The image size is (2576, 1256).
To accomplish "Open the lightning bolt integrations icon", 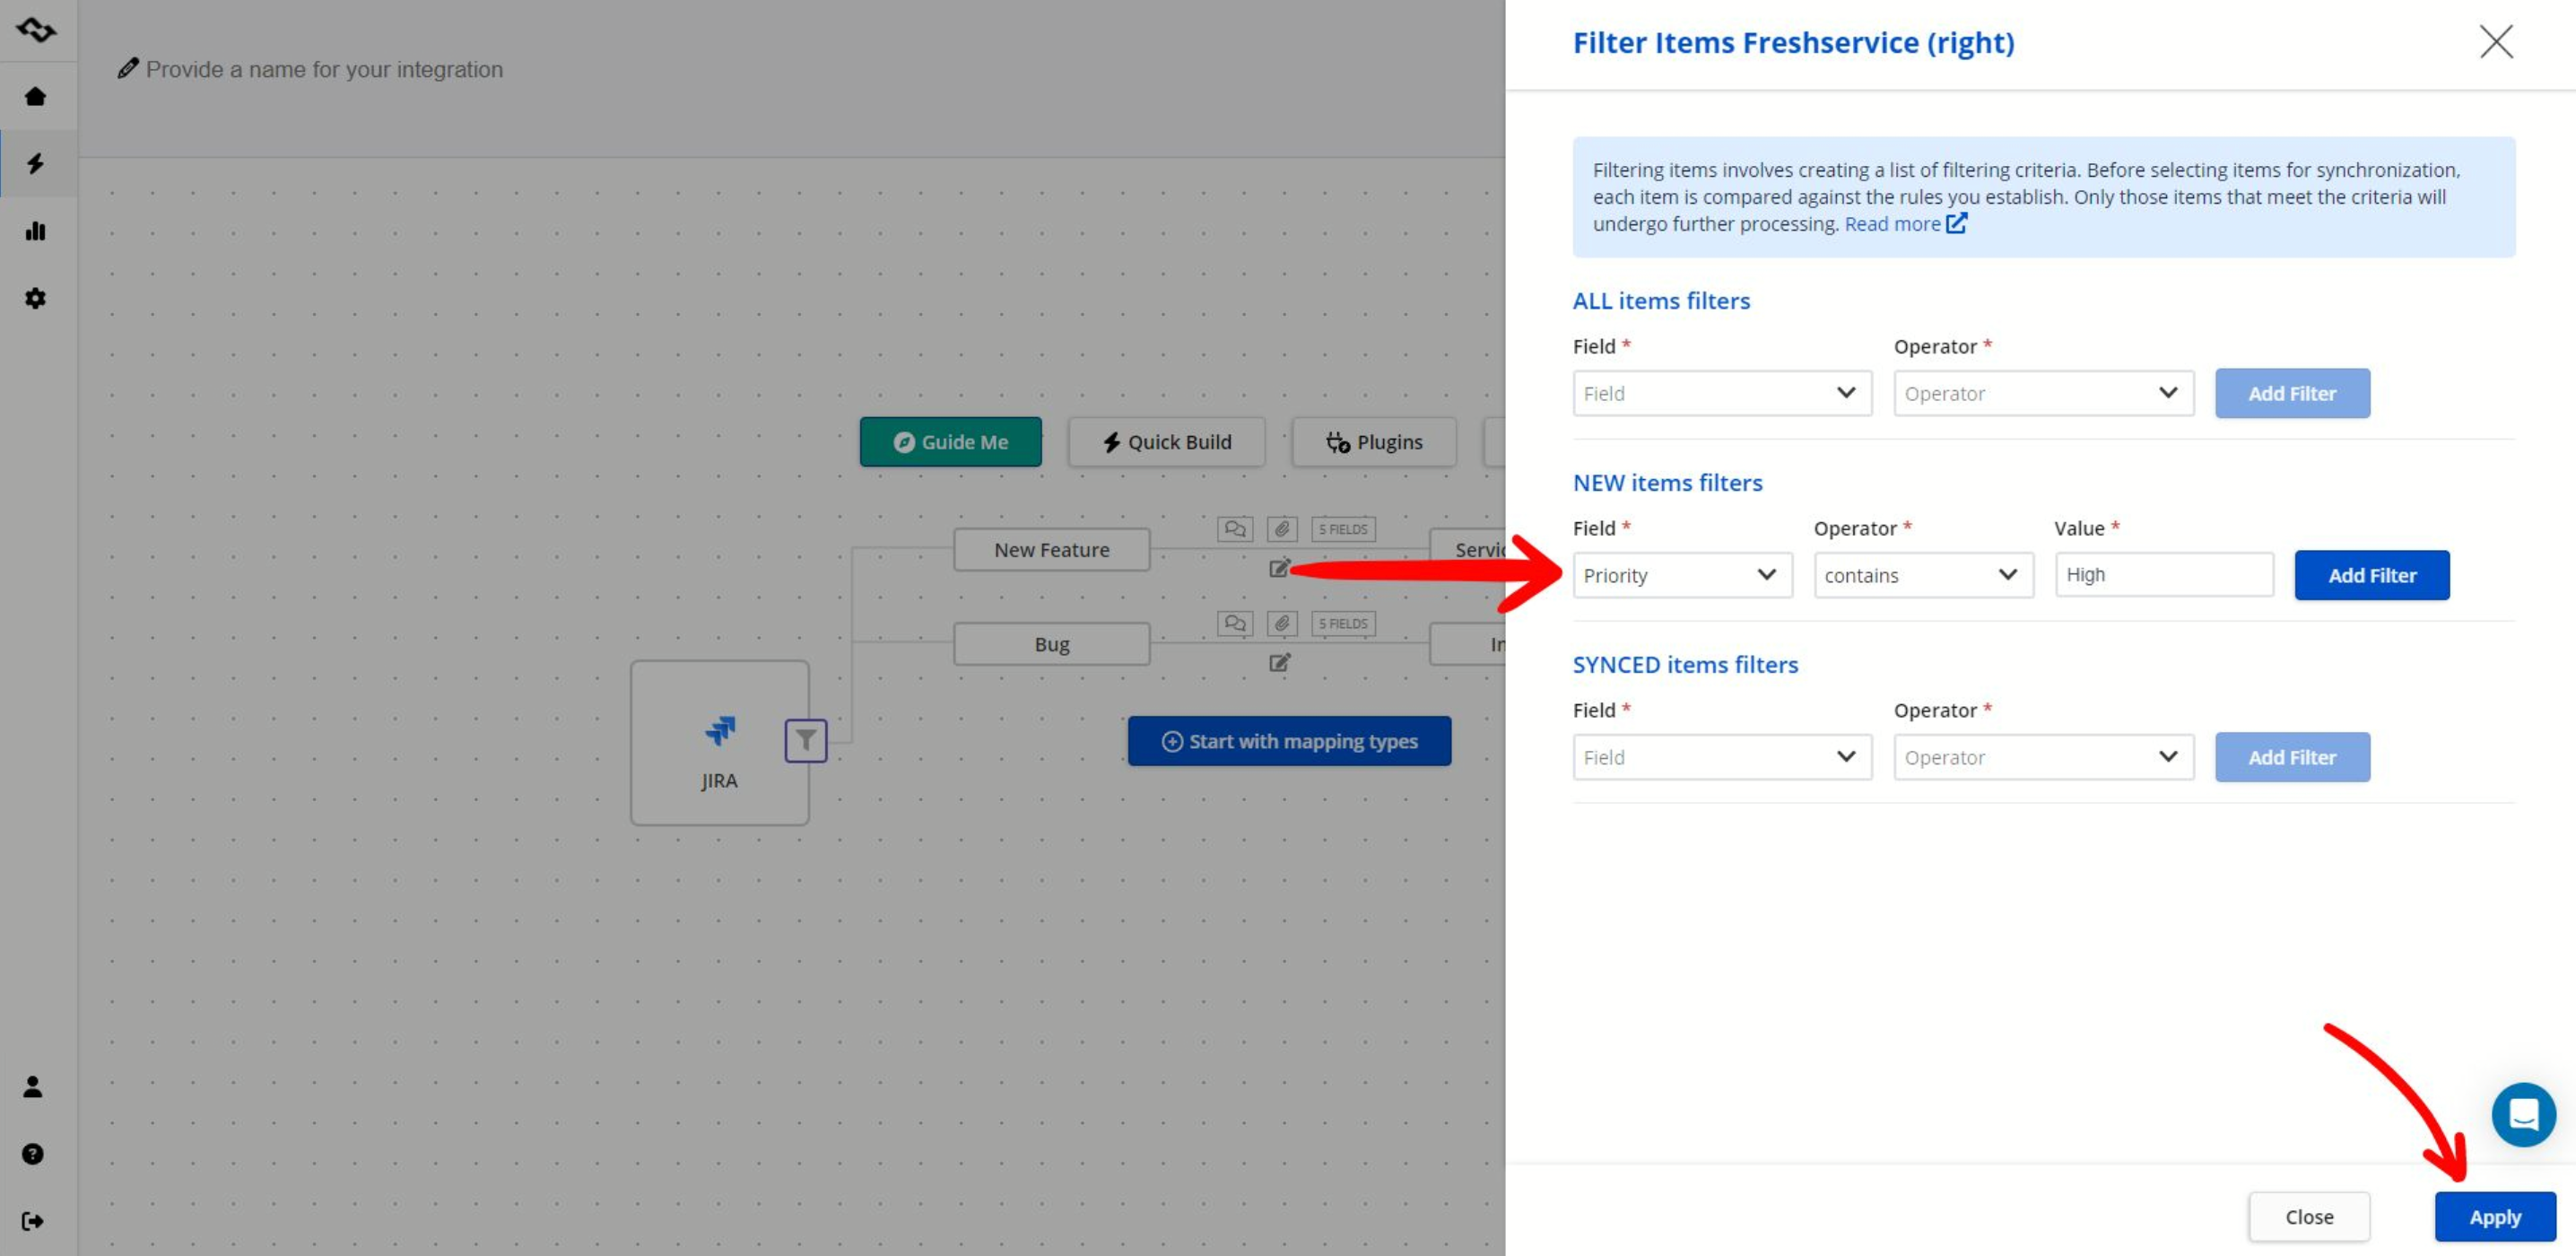I will tap(35, 163).
